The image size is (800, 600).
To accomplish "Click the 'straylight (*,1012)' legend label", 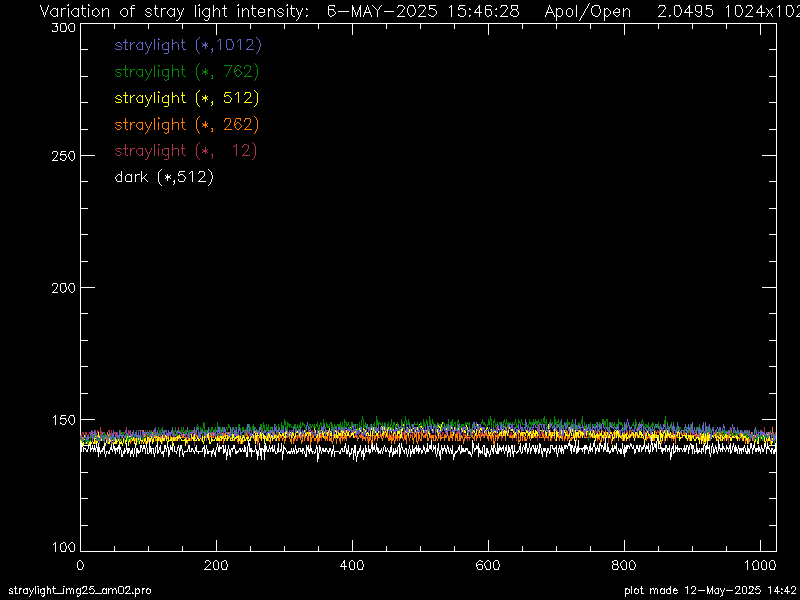I will [x=188, y=45].
